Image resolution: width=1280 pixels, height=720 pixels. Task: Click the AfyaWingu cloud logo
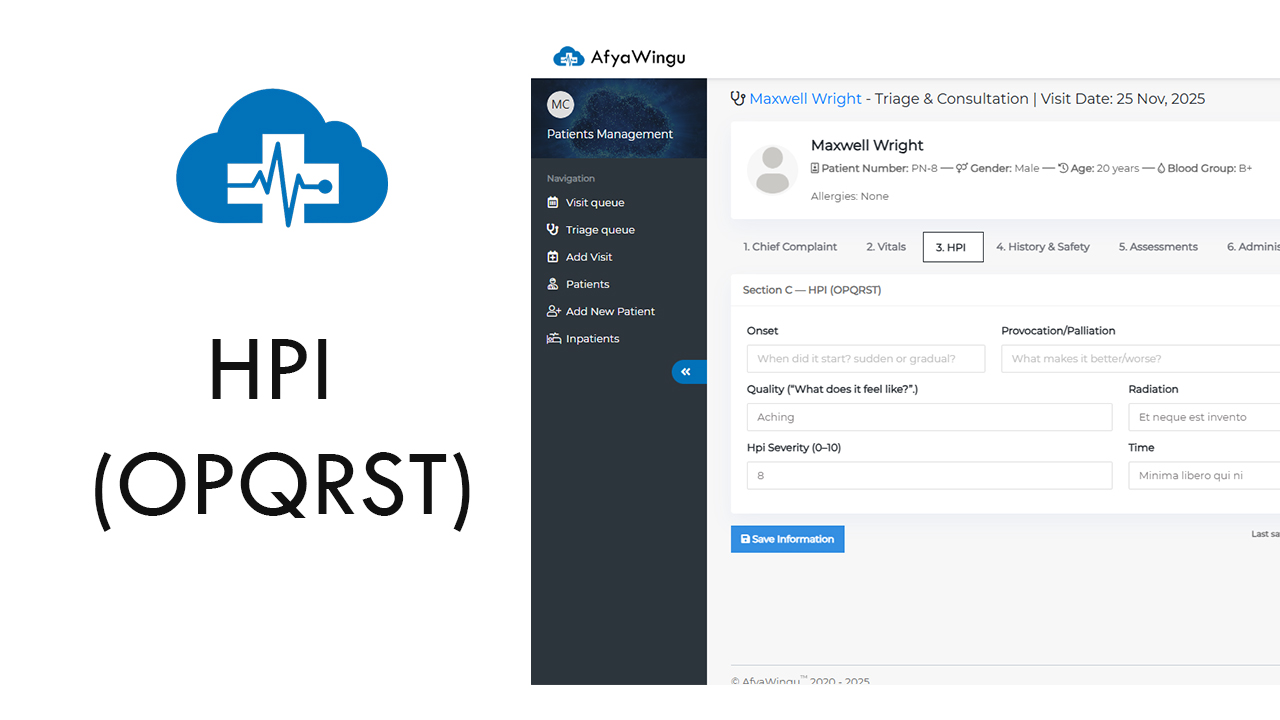pyautogui.click(x=569, y=57)
